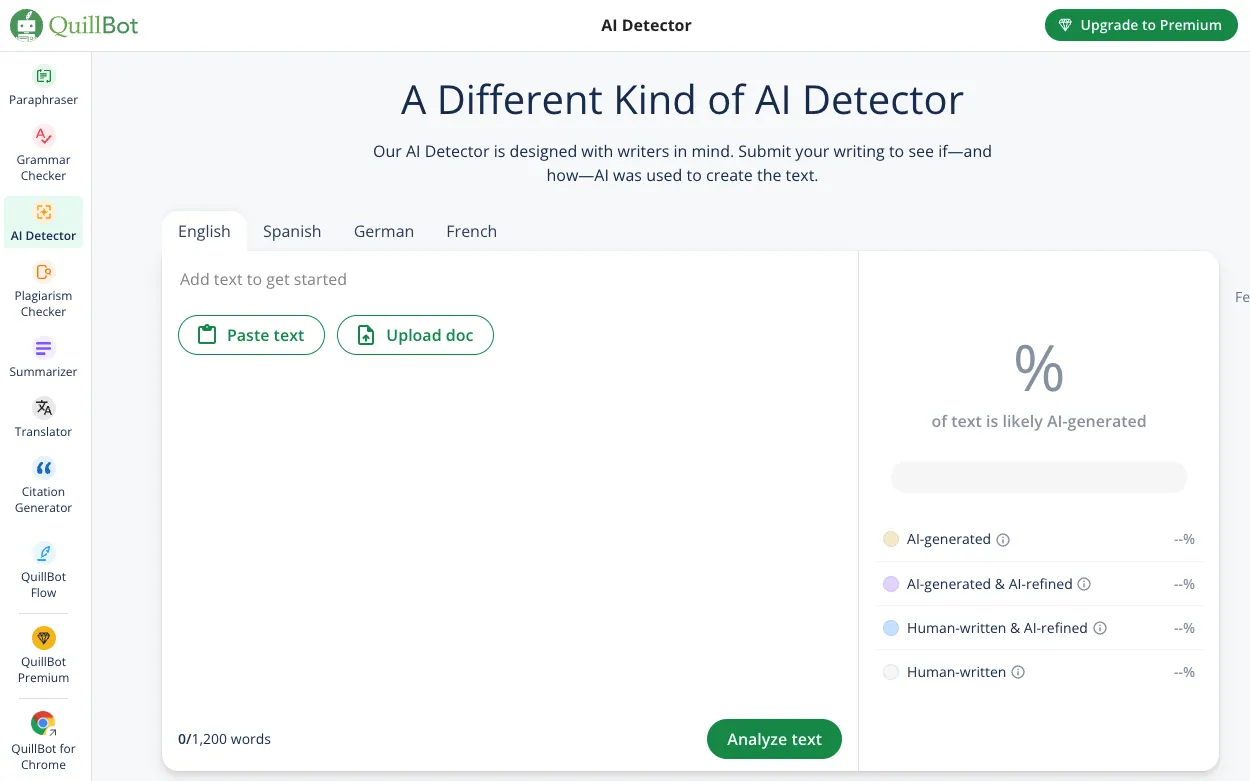
Task: Click 'of text is likely AI-generated' label
Action: [1038, 421]
